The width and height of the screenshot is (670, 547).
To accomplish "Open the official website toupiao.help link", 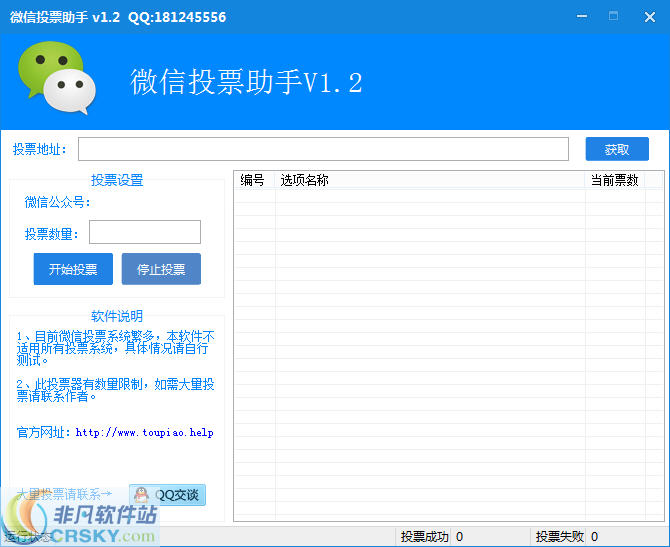I will point(144,432).
